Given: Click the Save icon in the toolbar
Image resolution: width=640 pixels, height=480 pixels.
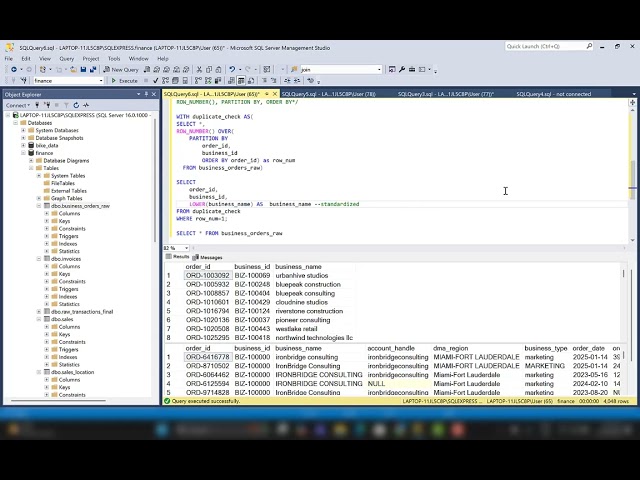Looking at the screenshot, I should coord(83,69).
